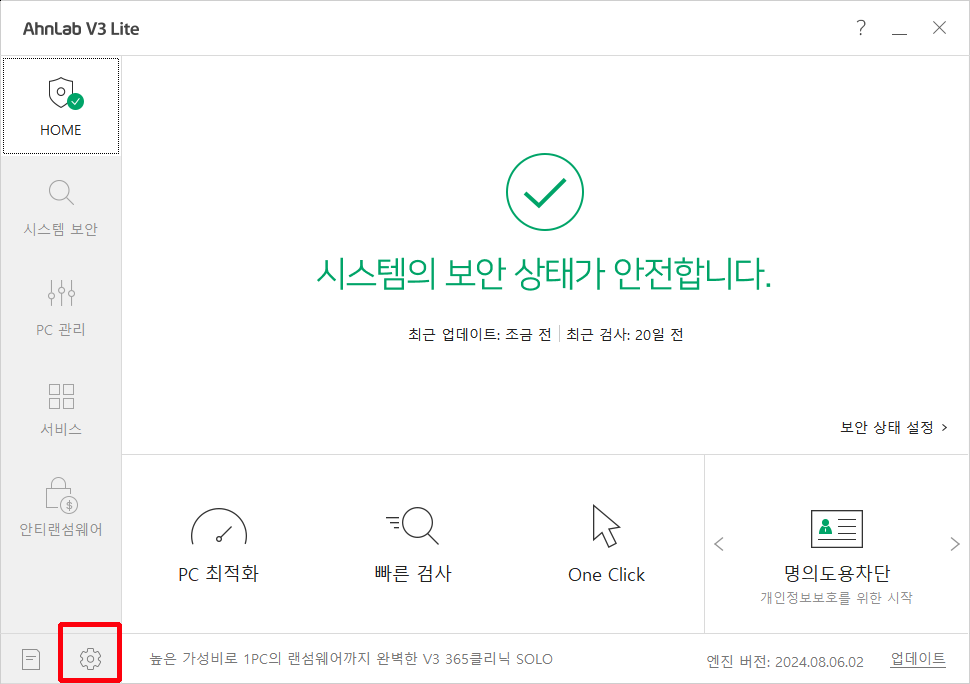Screen dimensions: 970x684
Task: Close the AhnLab V3 Lite window
Action: (939, 28)
